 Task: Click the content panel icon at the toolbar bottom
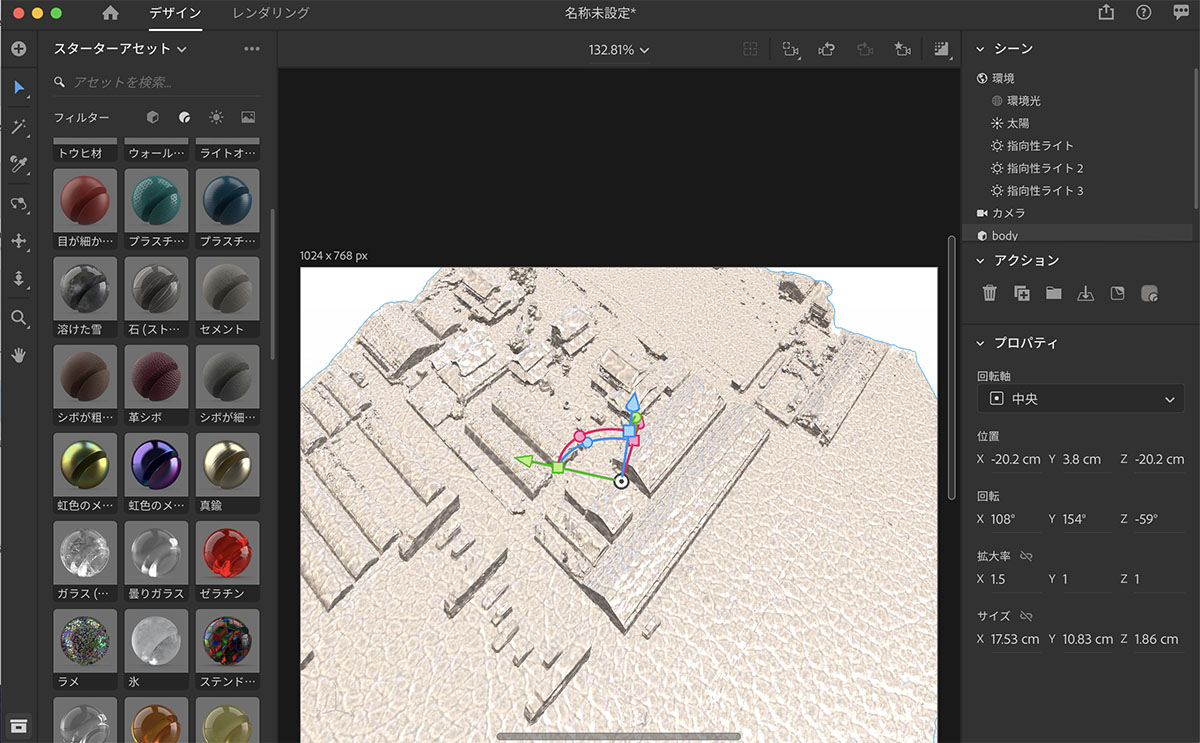coord(19,725)
